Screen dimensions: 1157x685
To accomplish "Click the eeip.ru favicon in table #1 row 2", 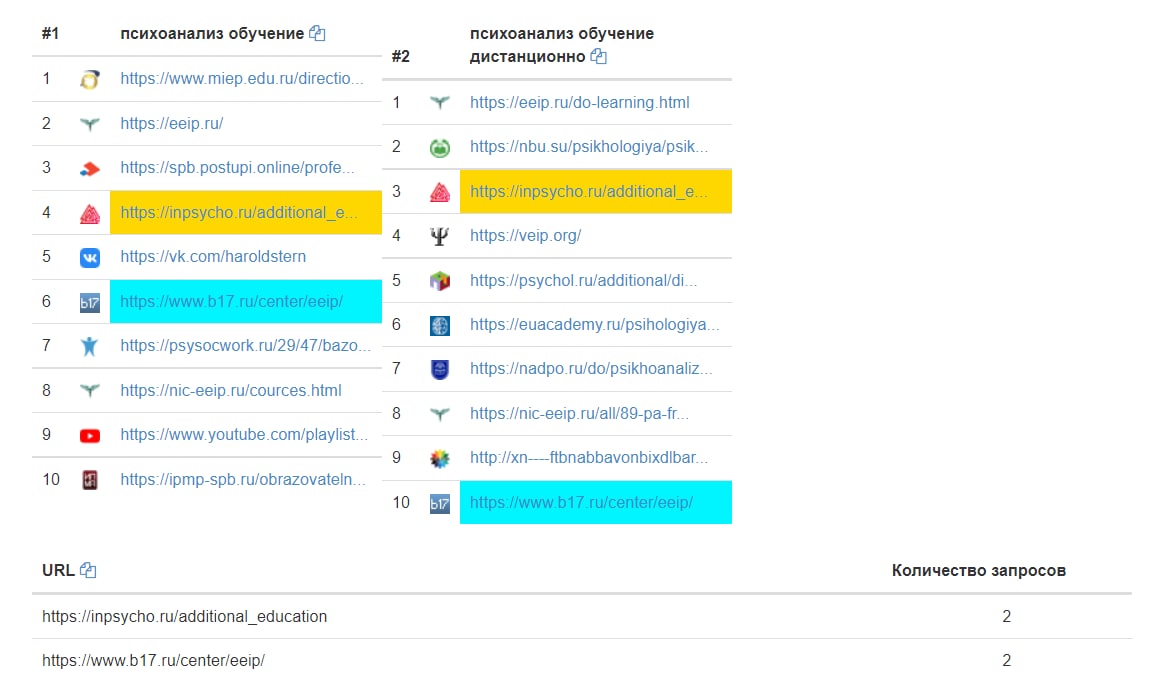I will coord(89,124).
